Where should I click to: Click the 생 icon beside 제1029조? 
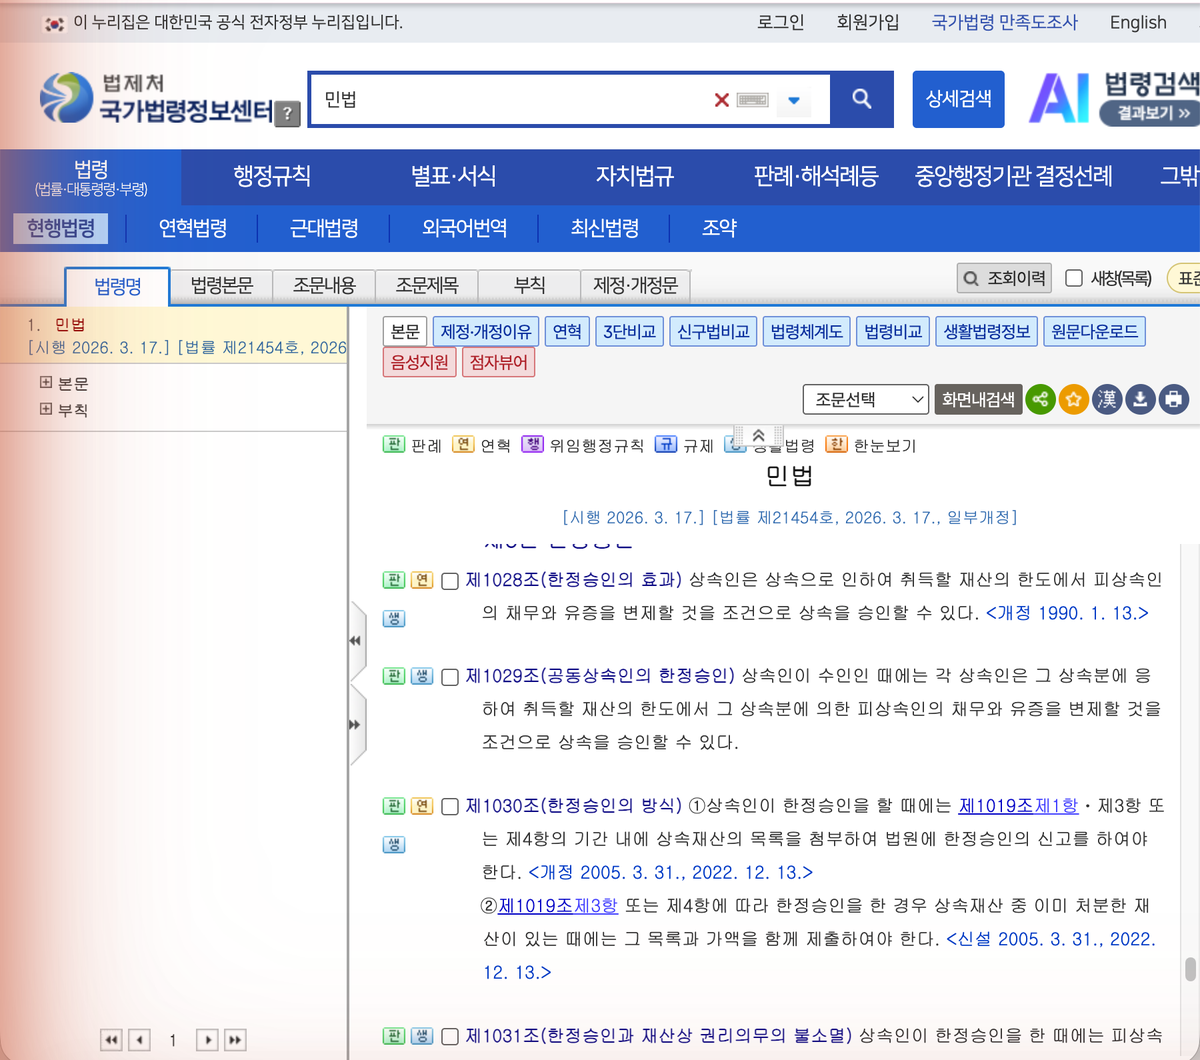point(422,676)
